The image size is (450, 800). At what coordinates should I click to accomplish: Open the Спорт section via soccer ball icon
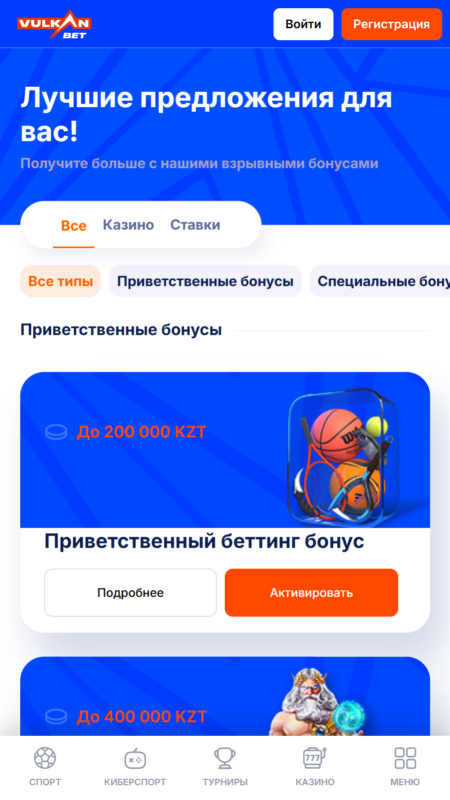[x=45, y=758]
